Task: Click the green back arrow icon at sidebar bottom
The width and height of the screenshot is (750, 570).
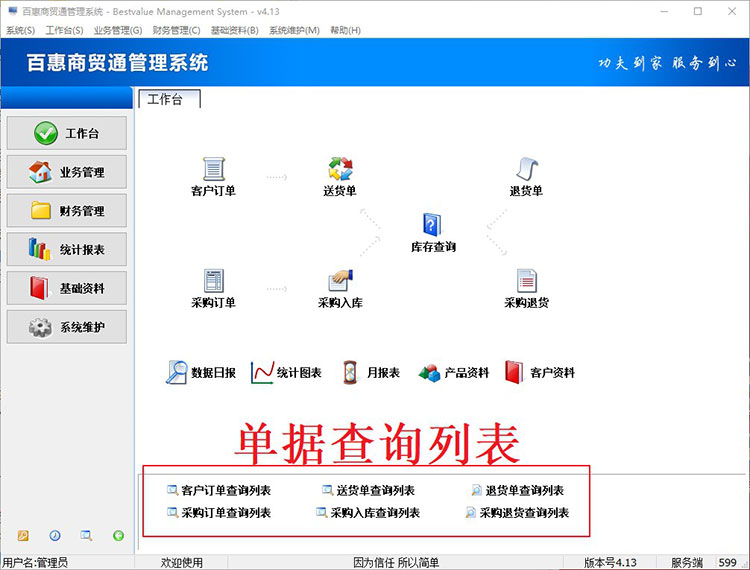Action: coord(118,536)
